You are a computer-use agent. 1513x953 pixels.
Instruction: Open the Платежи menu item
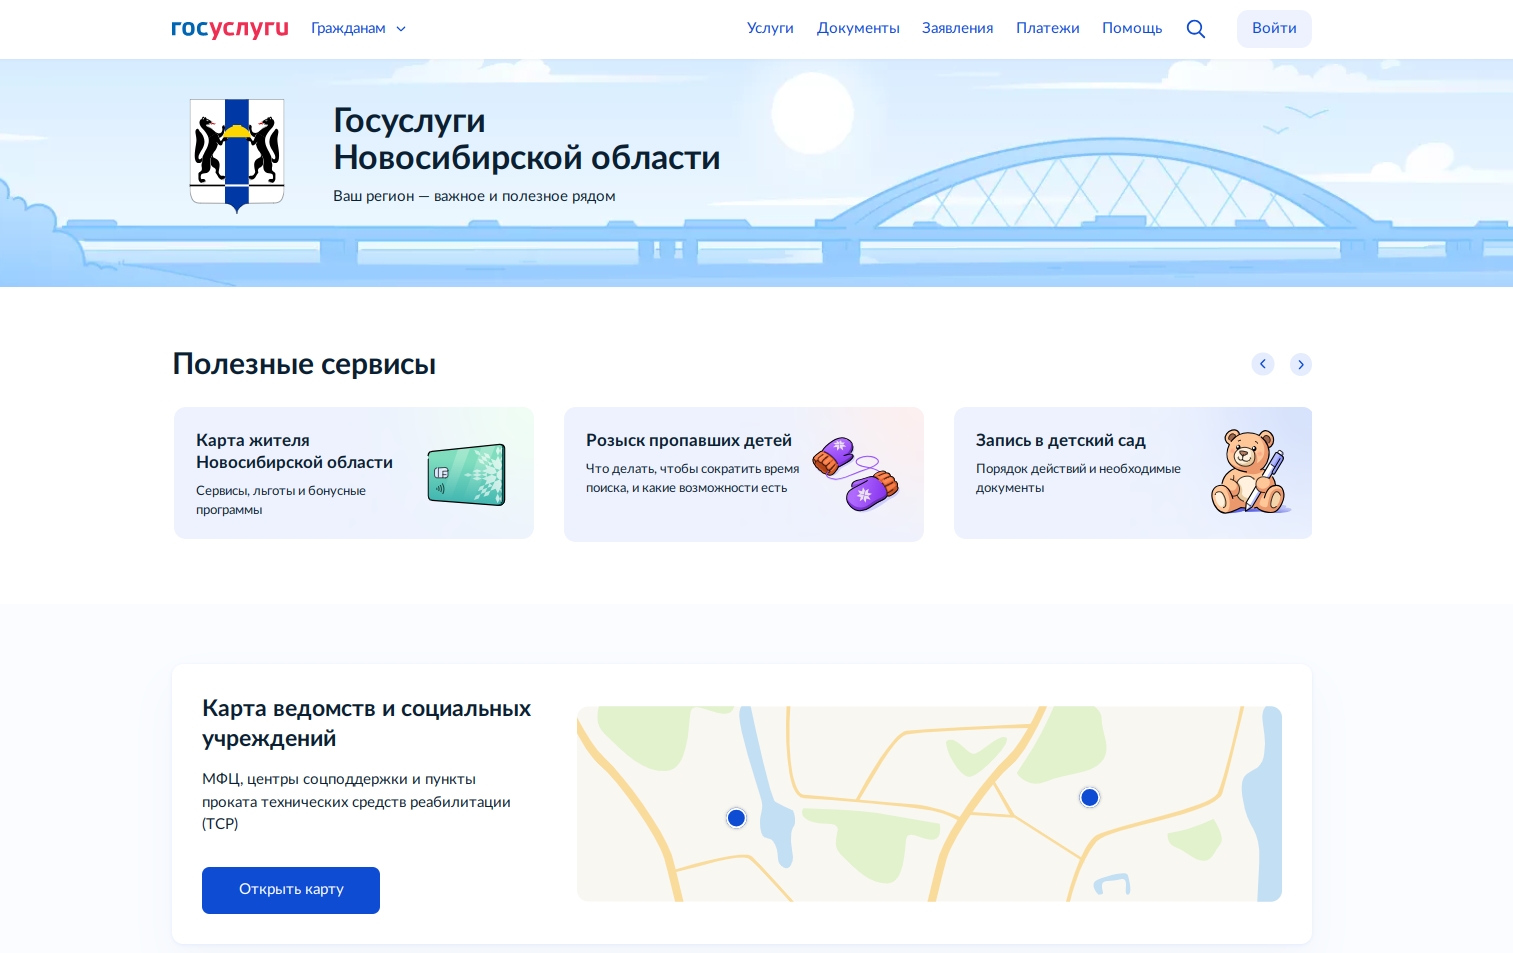point(1047,28)
